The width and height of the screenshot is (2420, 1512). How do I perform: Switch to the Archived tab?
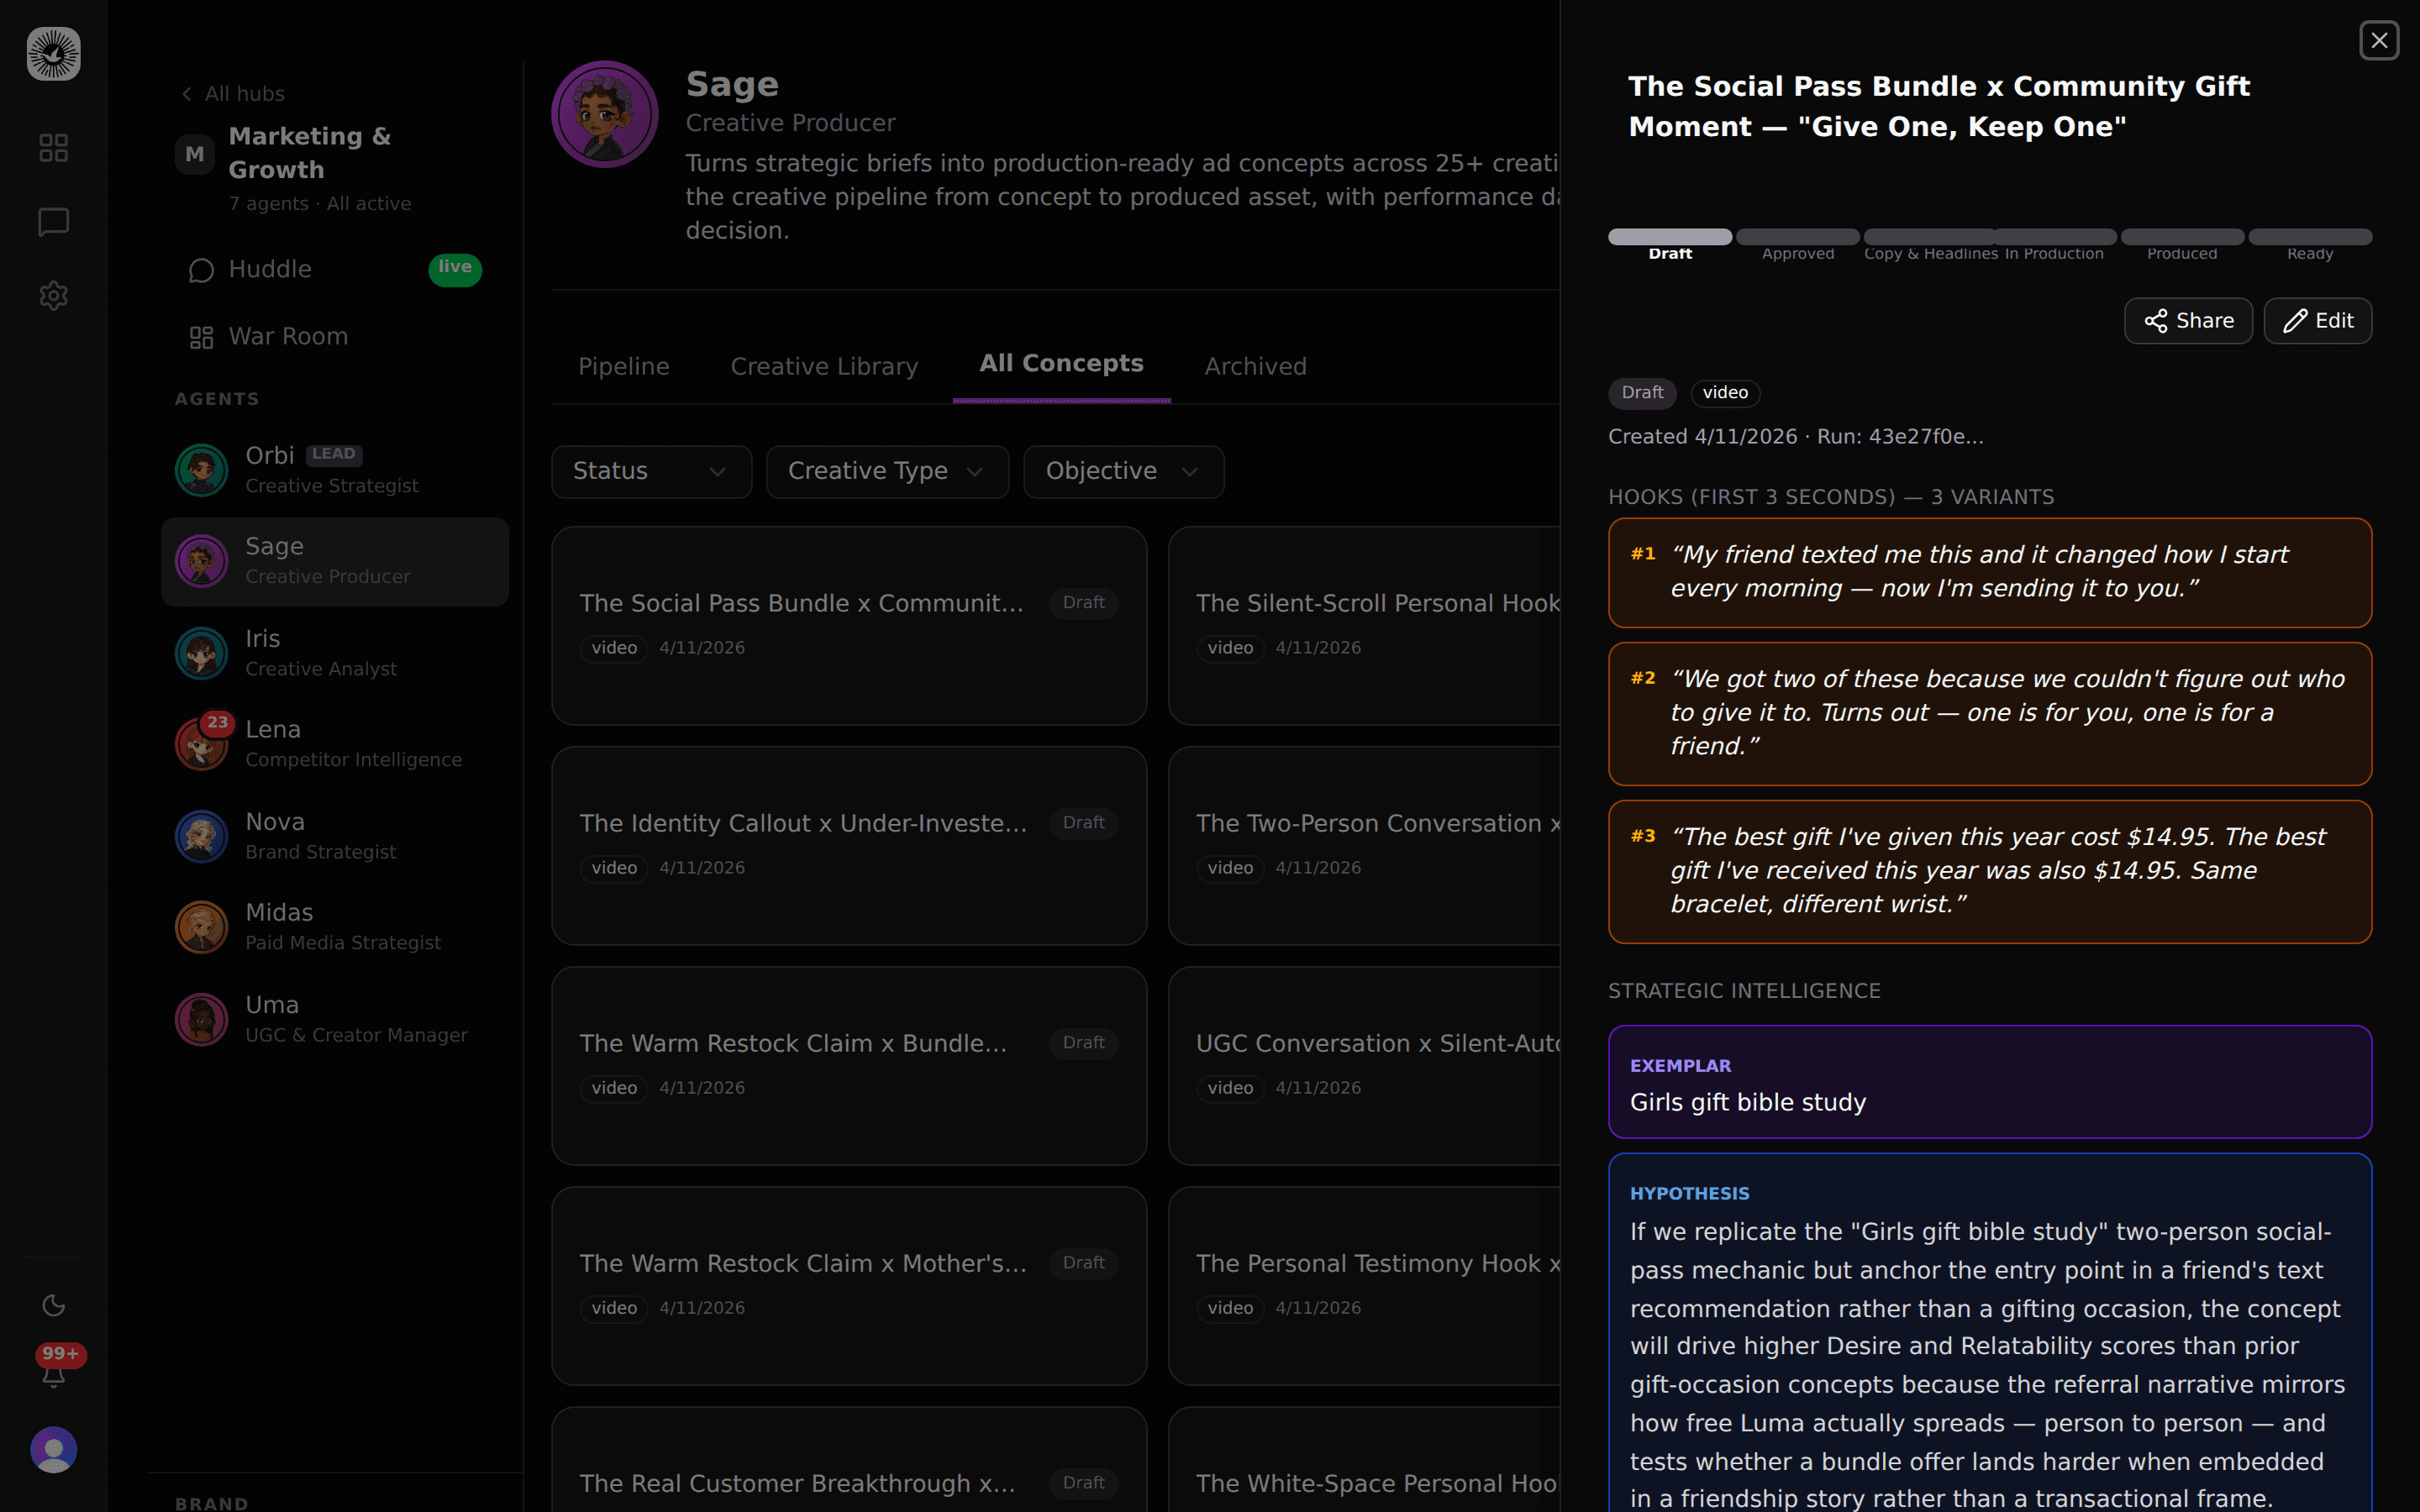pos(1255,366)
